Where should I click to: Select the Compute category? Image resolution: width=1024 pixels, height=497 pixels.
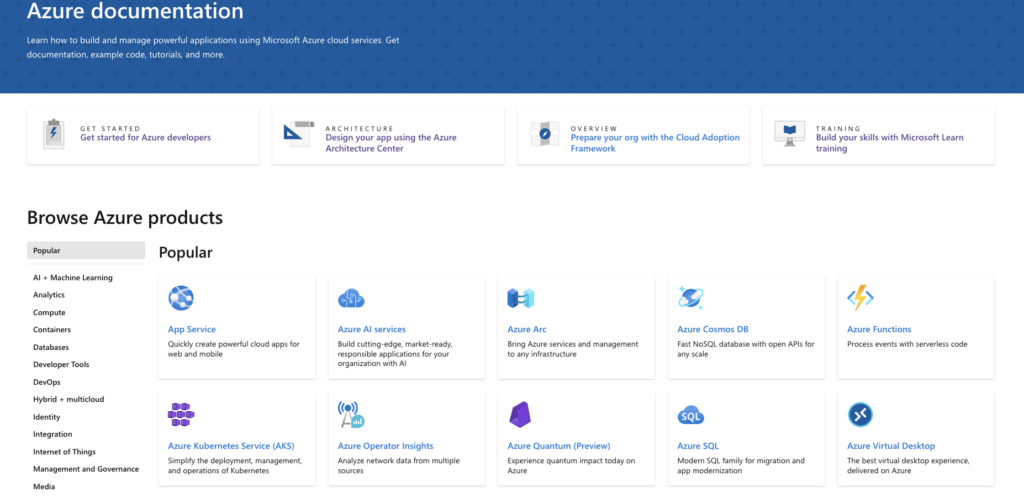(x=49, y=312)
